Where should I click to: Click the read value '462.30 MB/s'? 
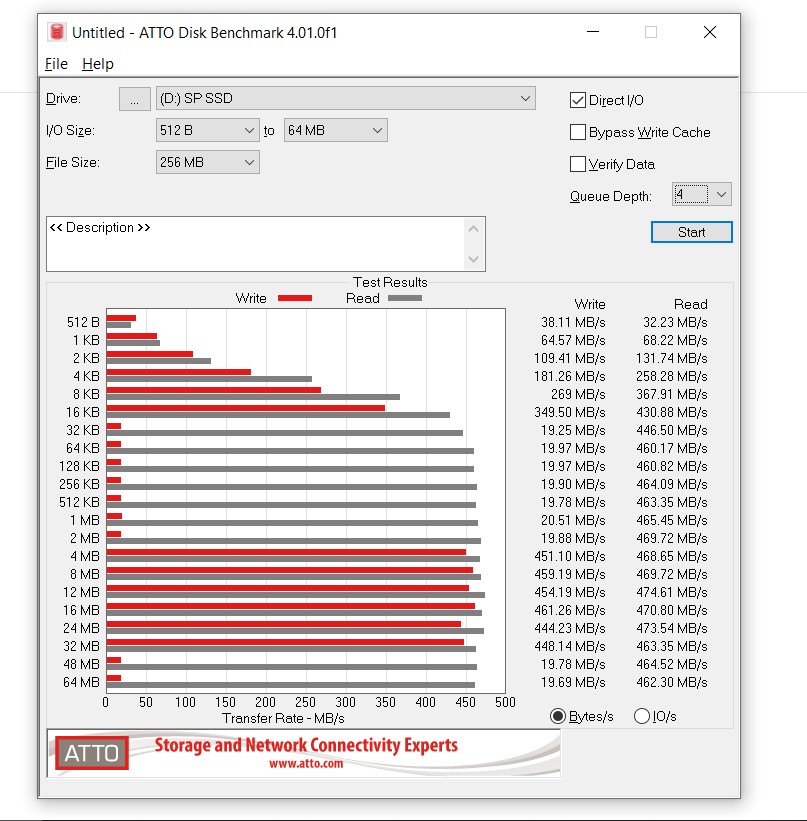[671, 682]
